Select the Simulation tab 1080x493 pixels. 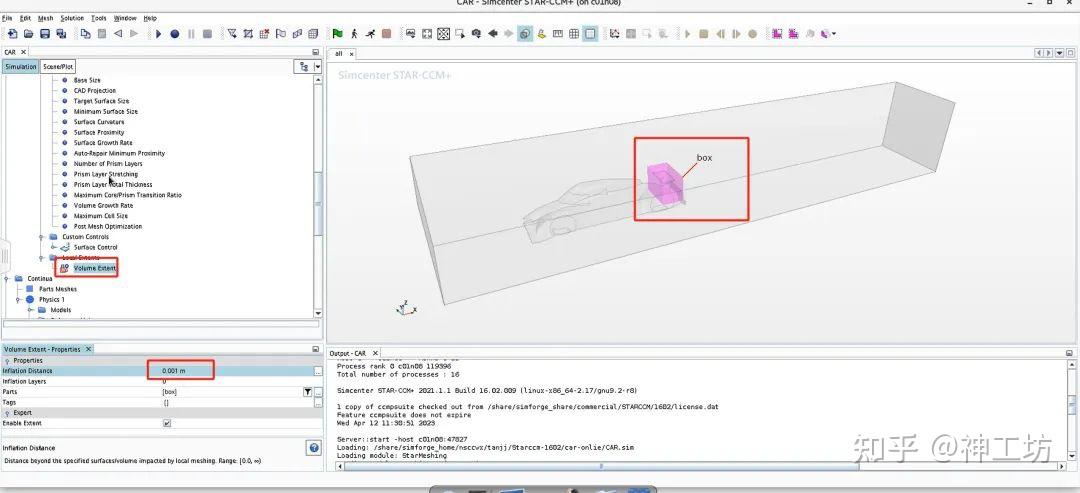(x=20, y=67)
